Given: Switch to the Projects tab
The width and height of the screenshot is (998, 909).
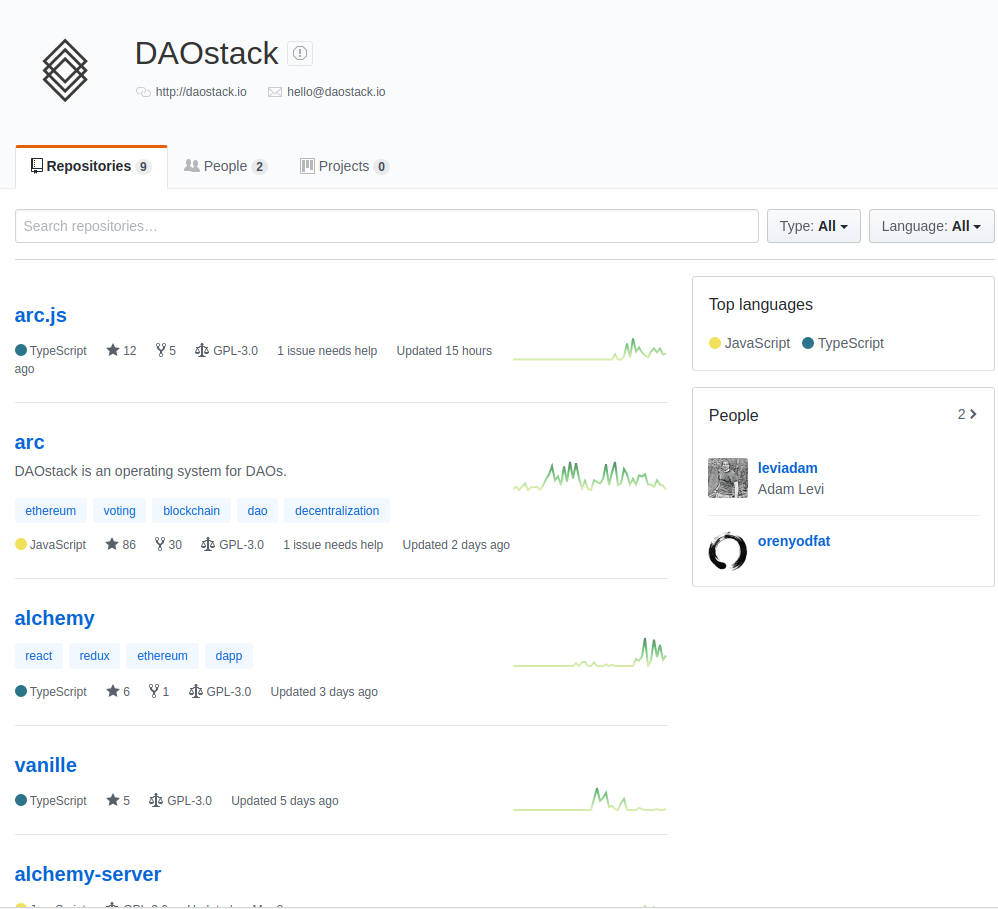Looking at the screenshot, I should point(344,167).
